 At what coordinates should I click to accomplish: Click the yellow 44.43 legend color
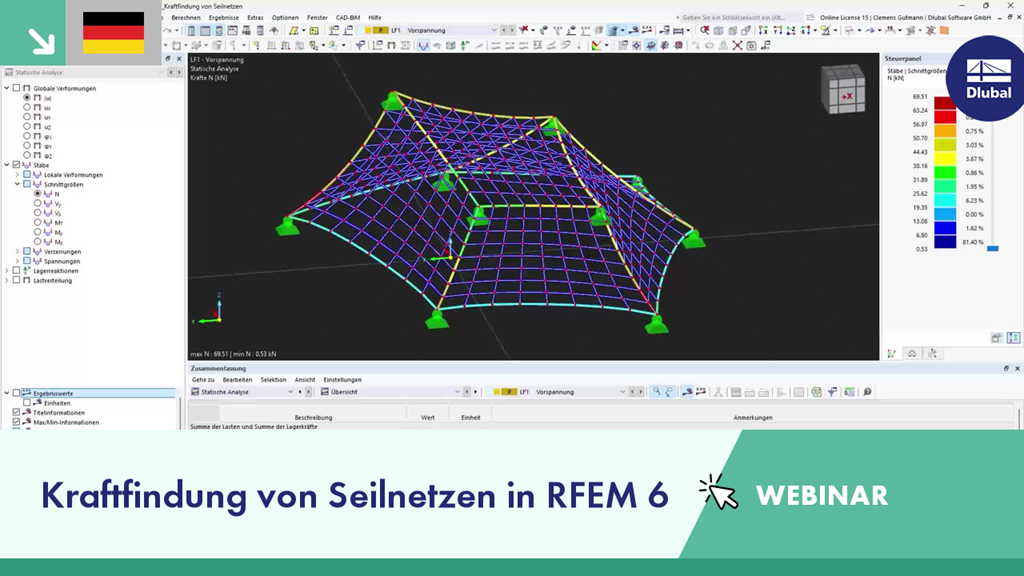(945, 158)
